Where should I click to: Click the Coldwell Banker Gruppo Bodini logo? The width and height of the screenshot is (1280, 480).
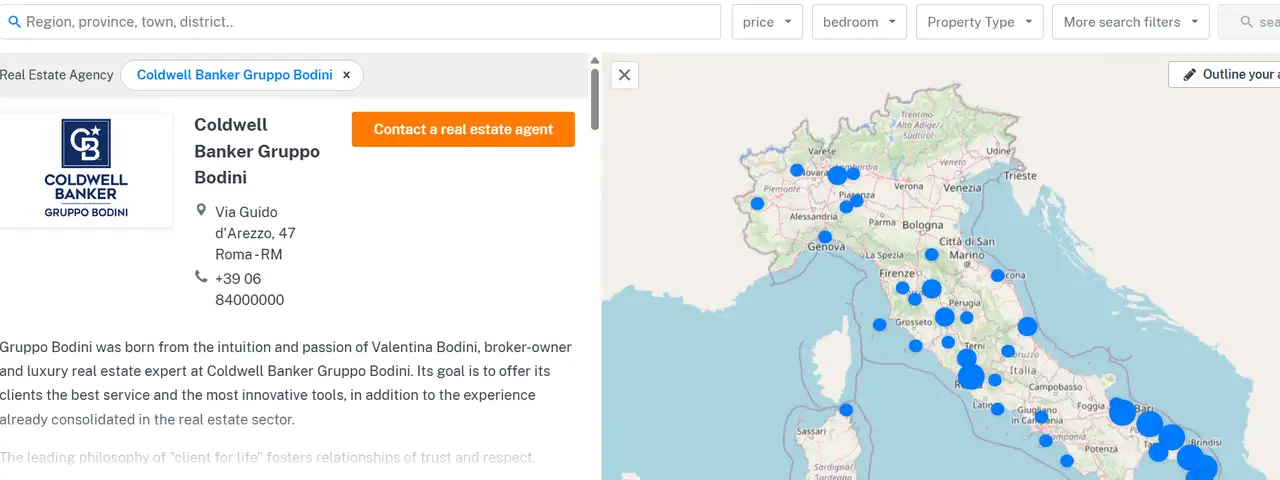(86, 169)
